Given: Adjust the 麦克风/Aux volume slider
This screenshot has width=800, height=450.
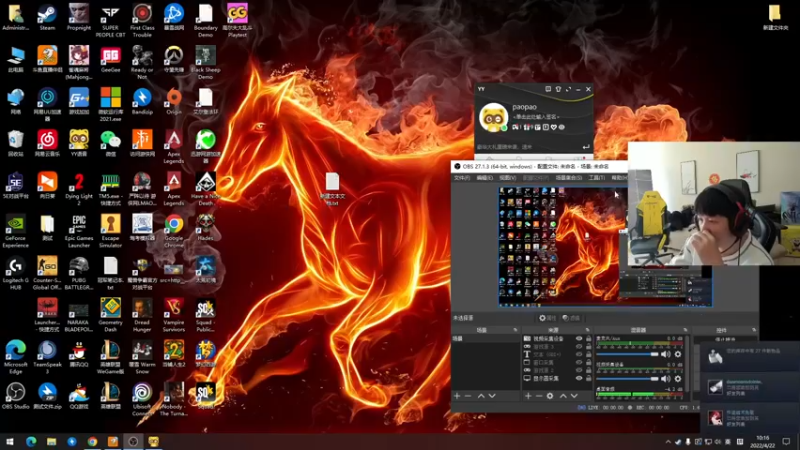Looking at the screenshot, I should click(628, 354).
